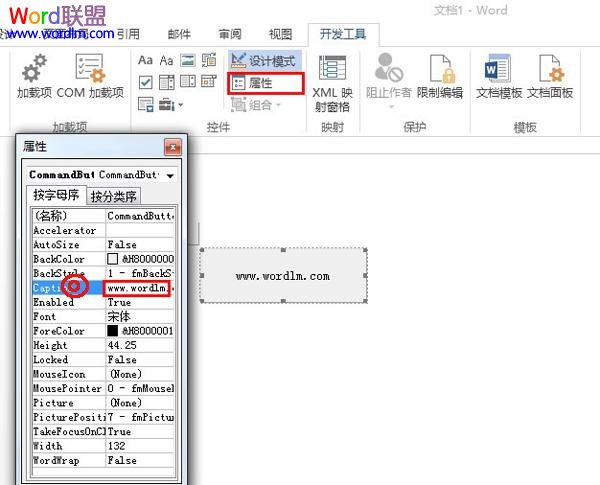Select the MousePointer fmMouse value

(140, 388)
